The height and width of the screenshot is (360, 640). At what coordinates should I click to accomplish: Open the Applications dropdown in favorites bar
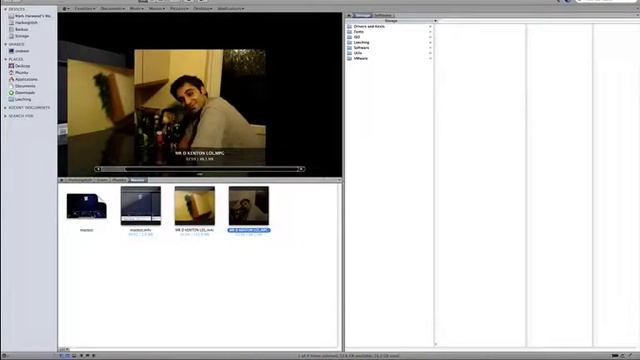point(231,9)
